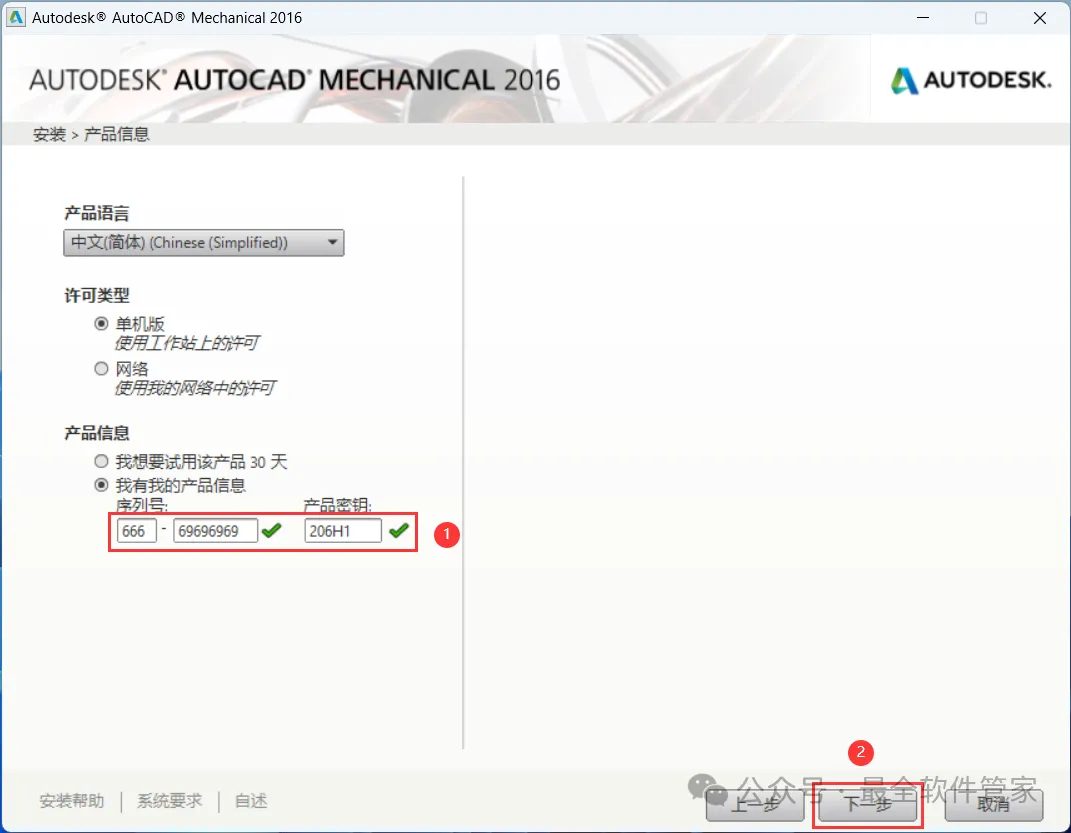Select the 网络 network license option
Viewport: 1071px width, 833px height.
point(101,369)
